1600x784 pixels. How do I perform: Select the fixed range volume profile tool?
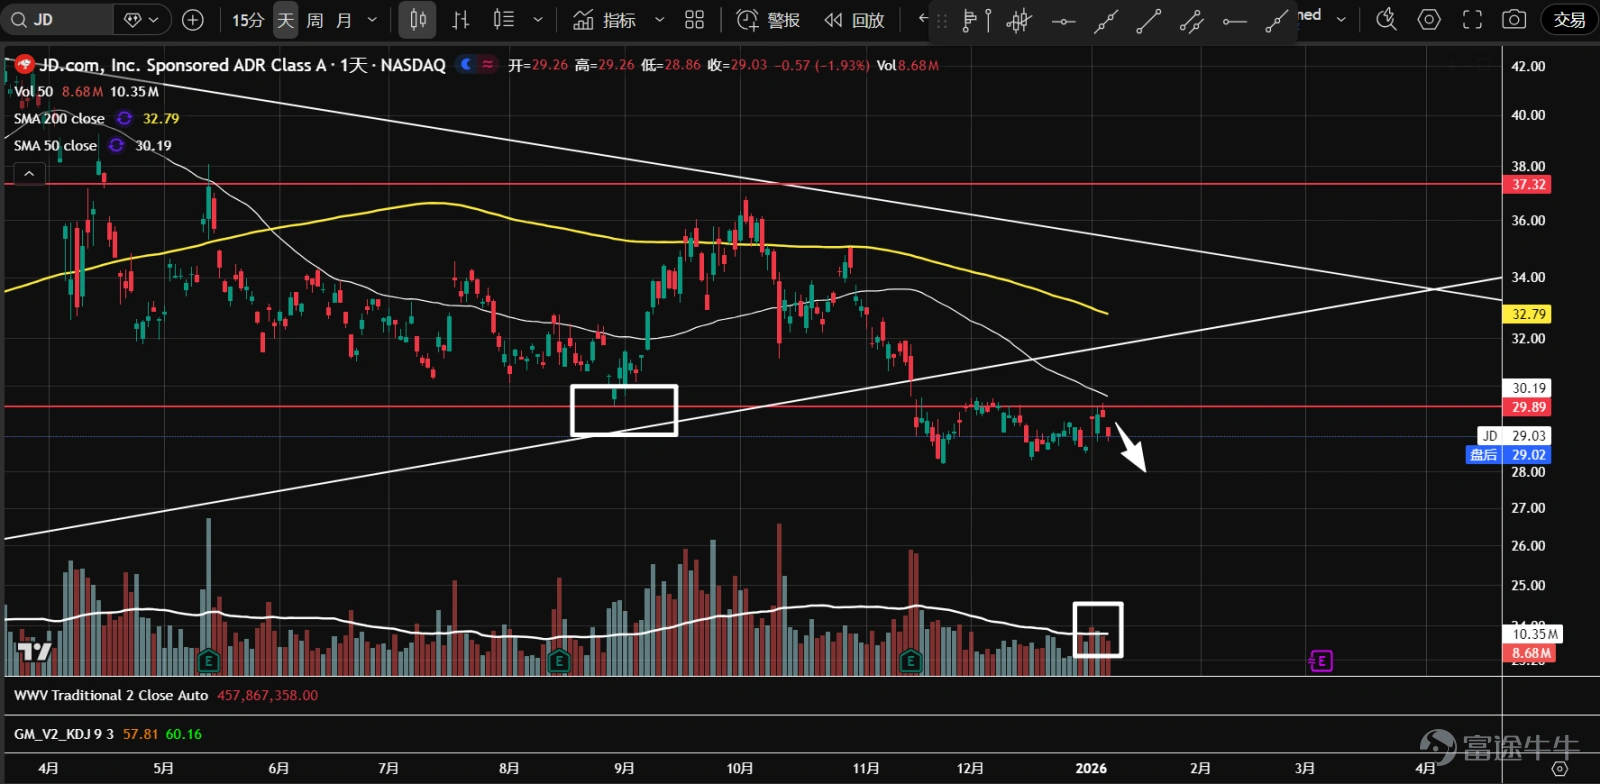coord(975,21)
